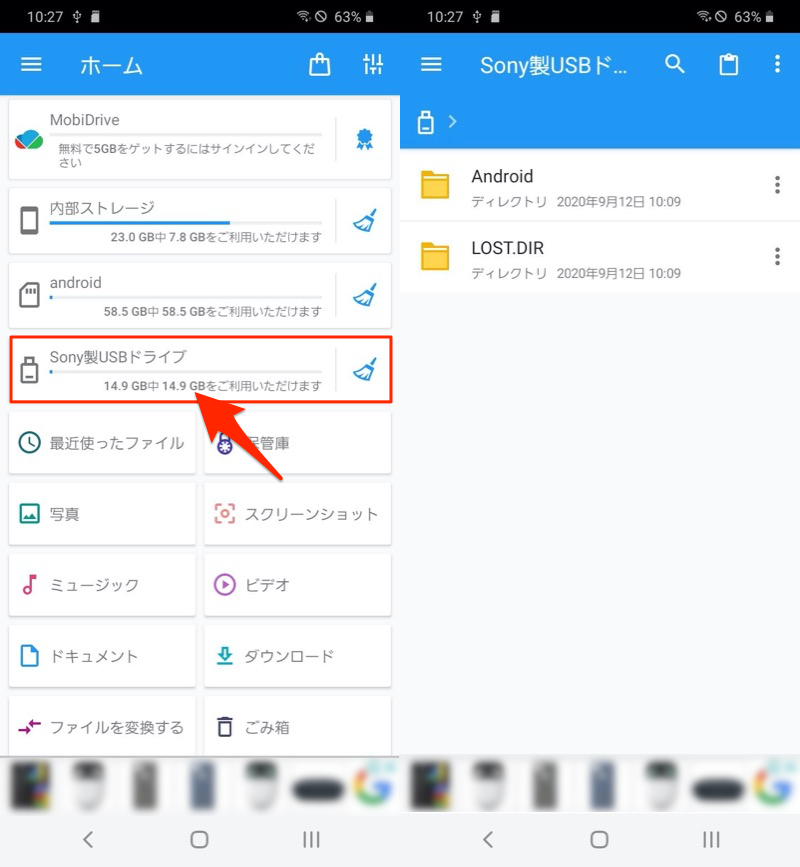Tap the MobiDrive premium badge icon
The image size is (800, 867).
[x=364, y=141]
